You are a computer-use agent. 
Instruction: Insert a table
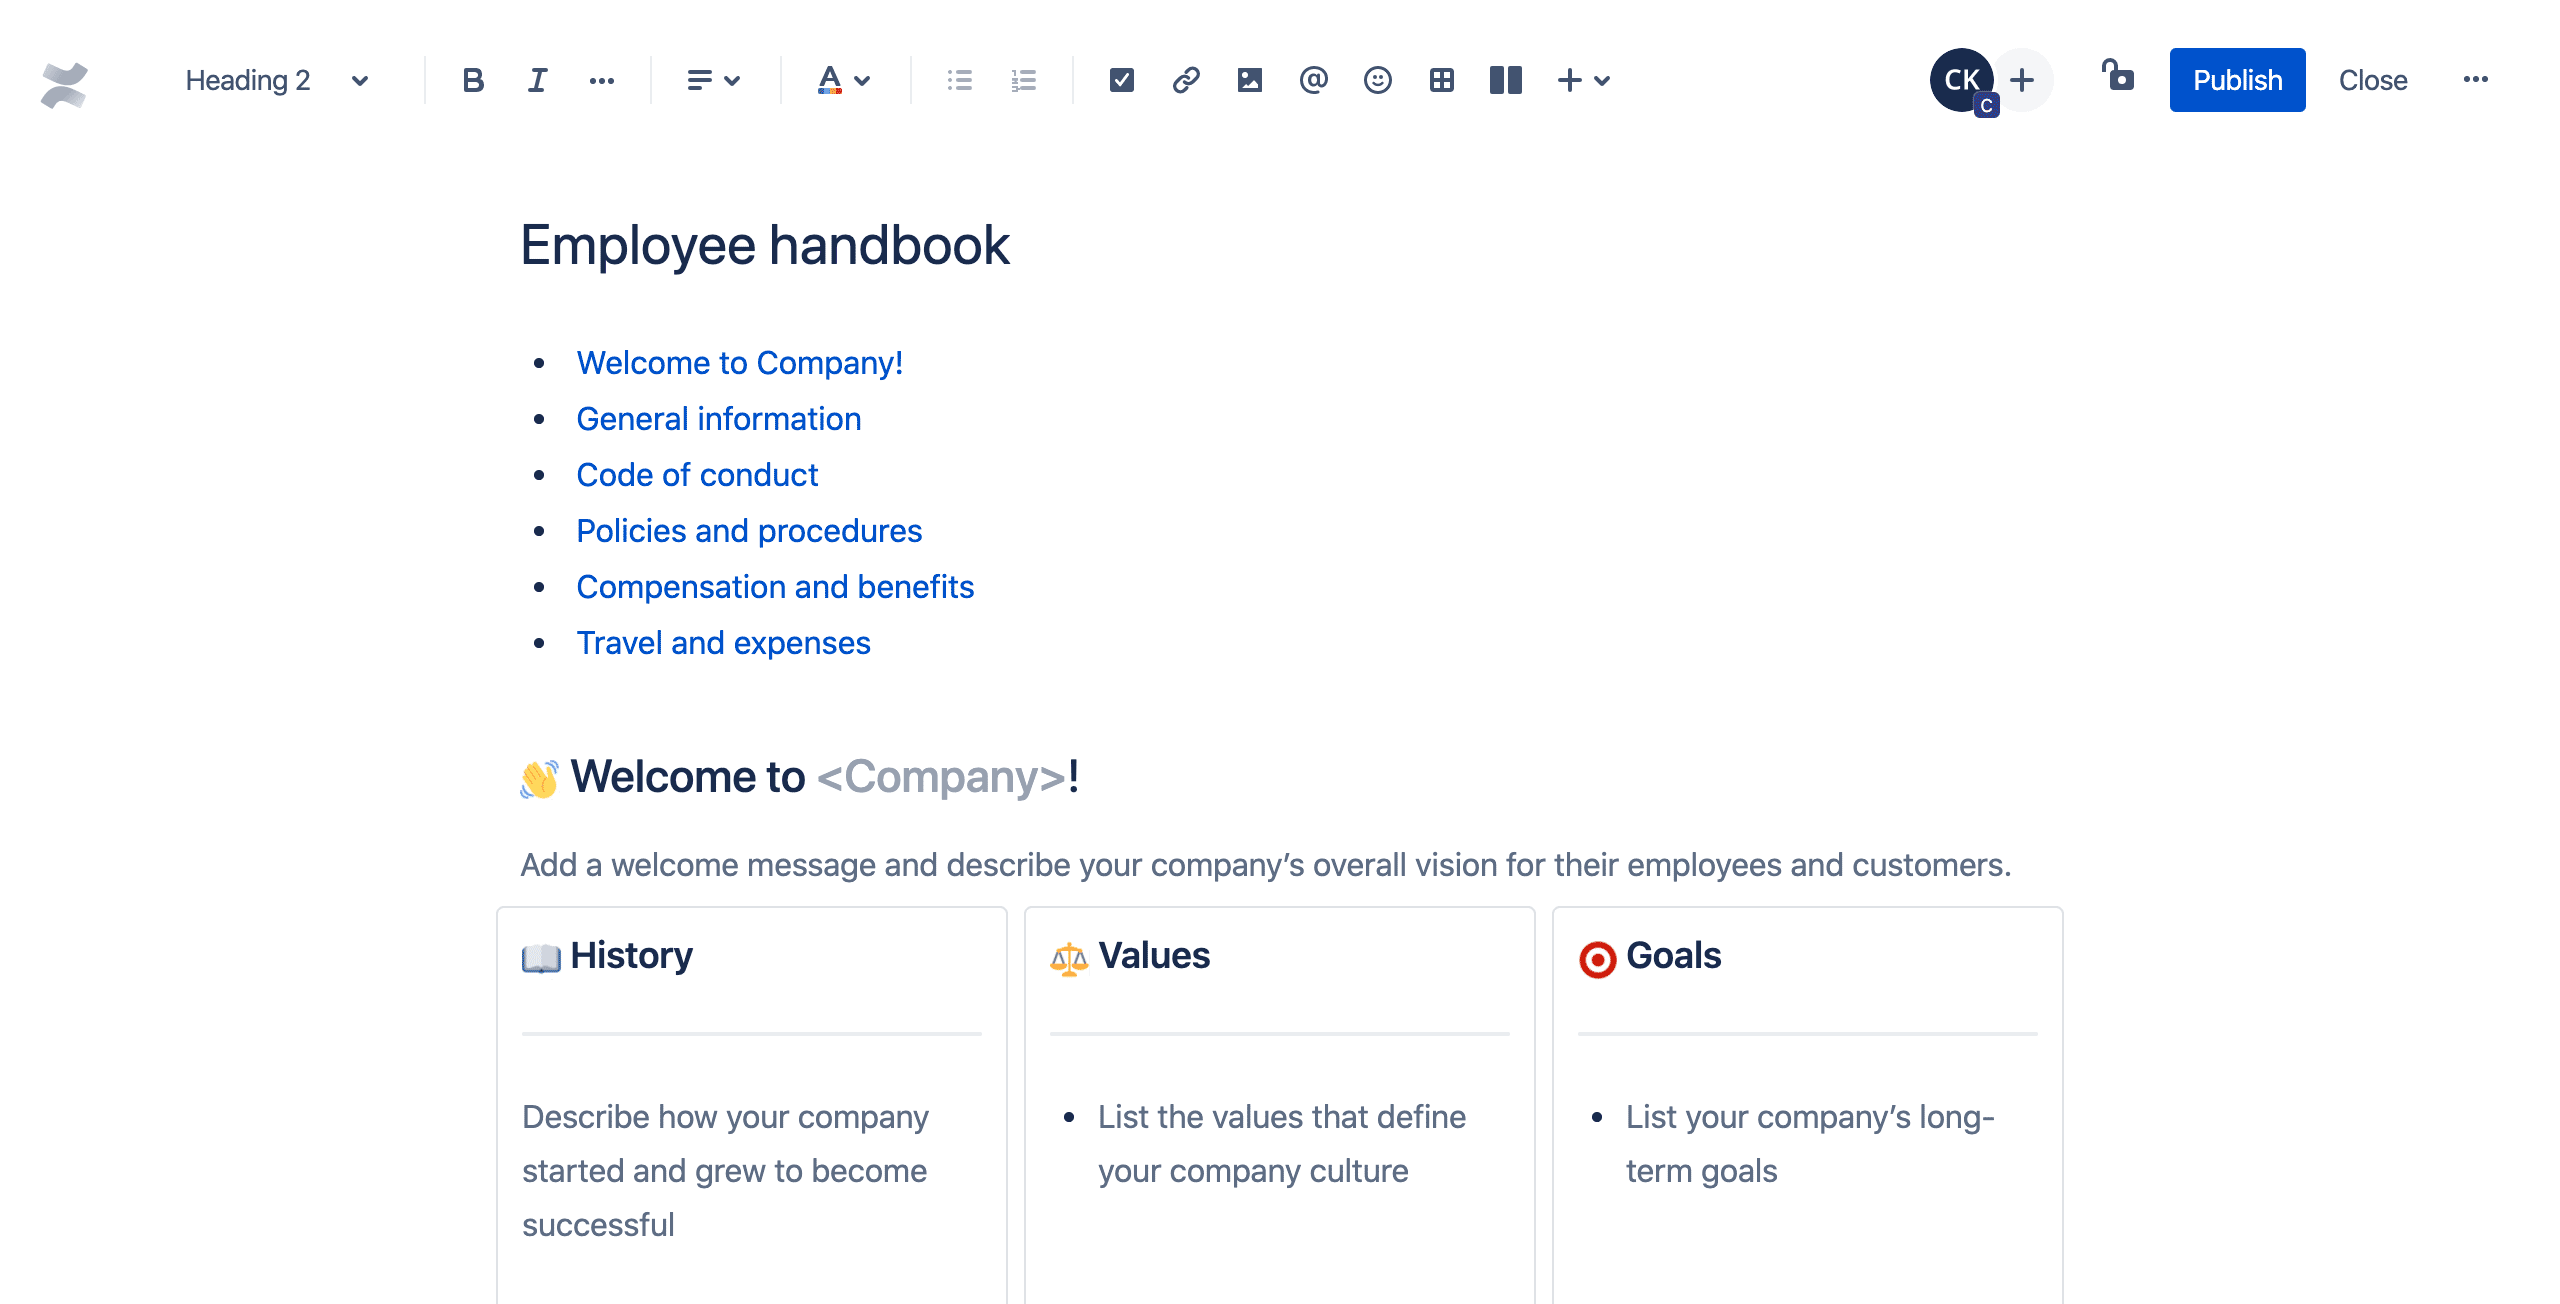point(1441,80)
